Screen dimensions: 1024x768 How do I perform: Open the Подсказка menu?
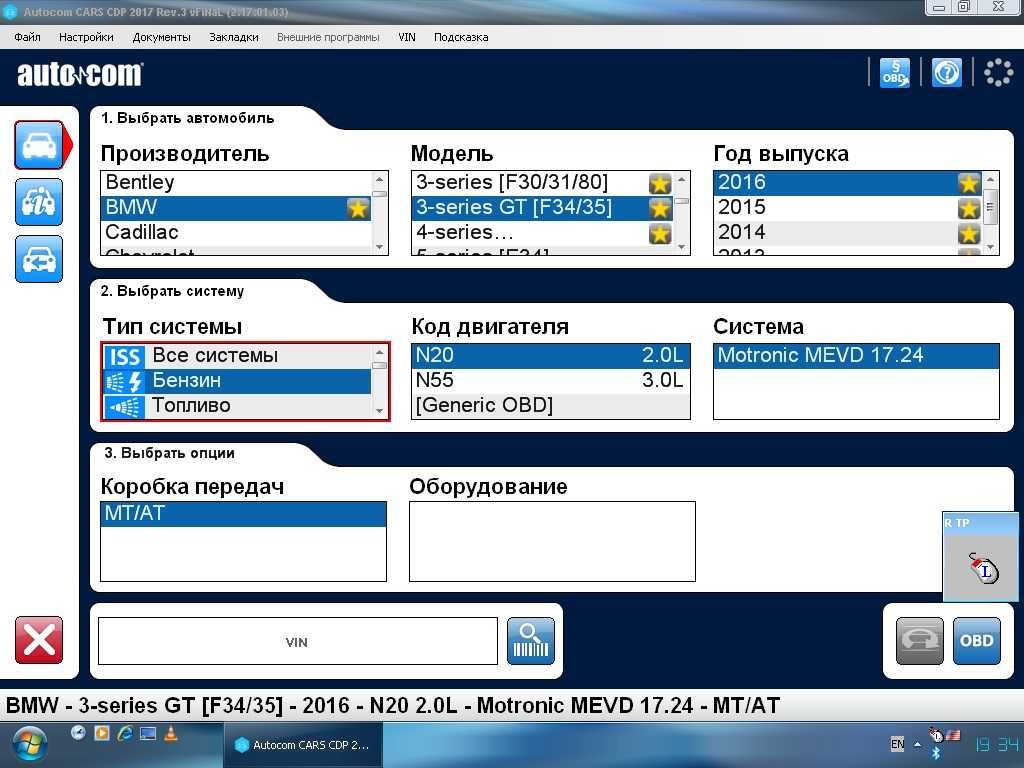tap(461, 37)
